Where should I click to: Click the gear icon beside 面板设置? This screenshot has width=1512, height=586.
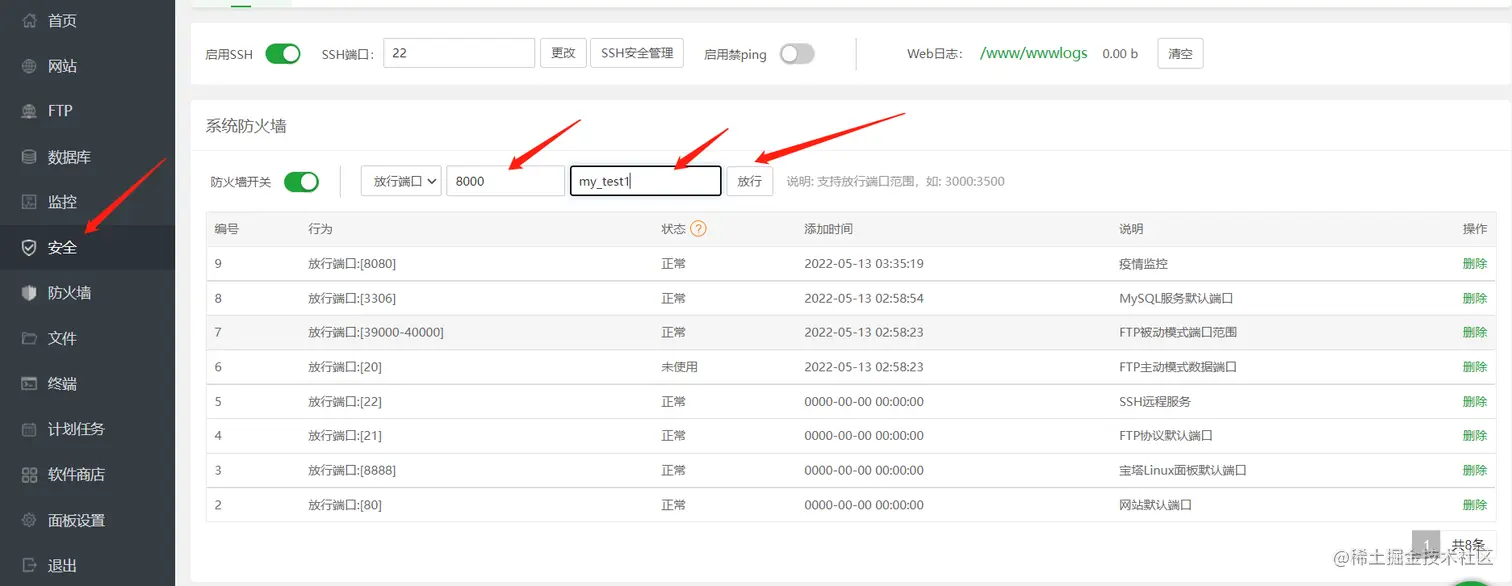29,520
